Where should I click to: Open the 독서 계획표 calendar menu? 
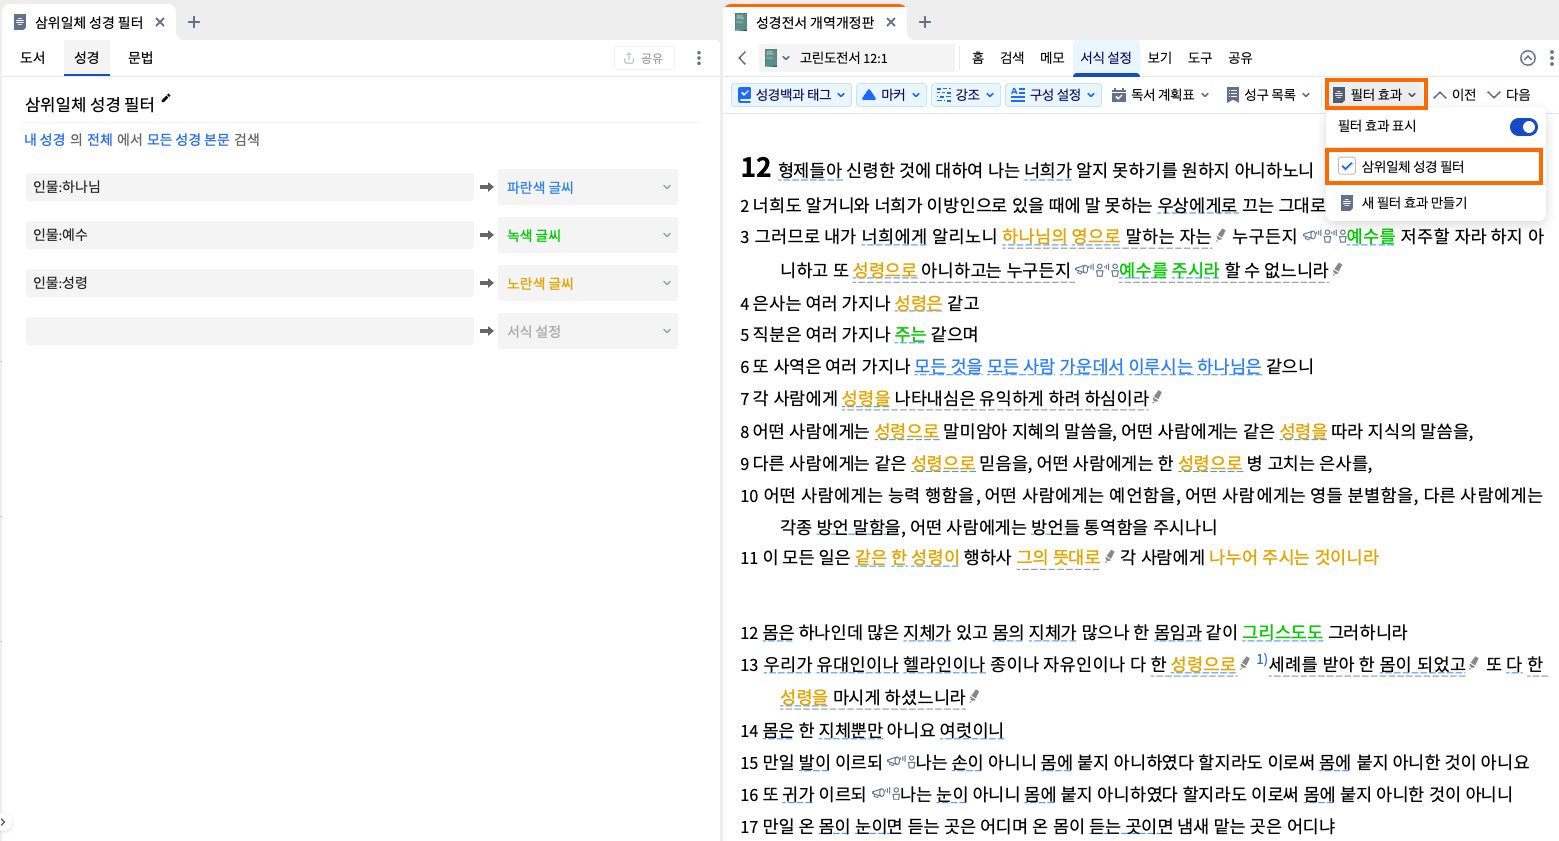[x=1161, y=95]
